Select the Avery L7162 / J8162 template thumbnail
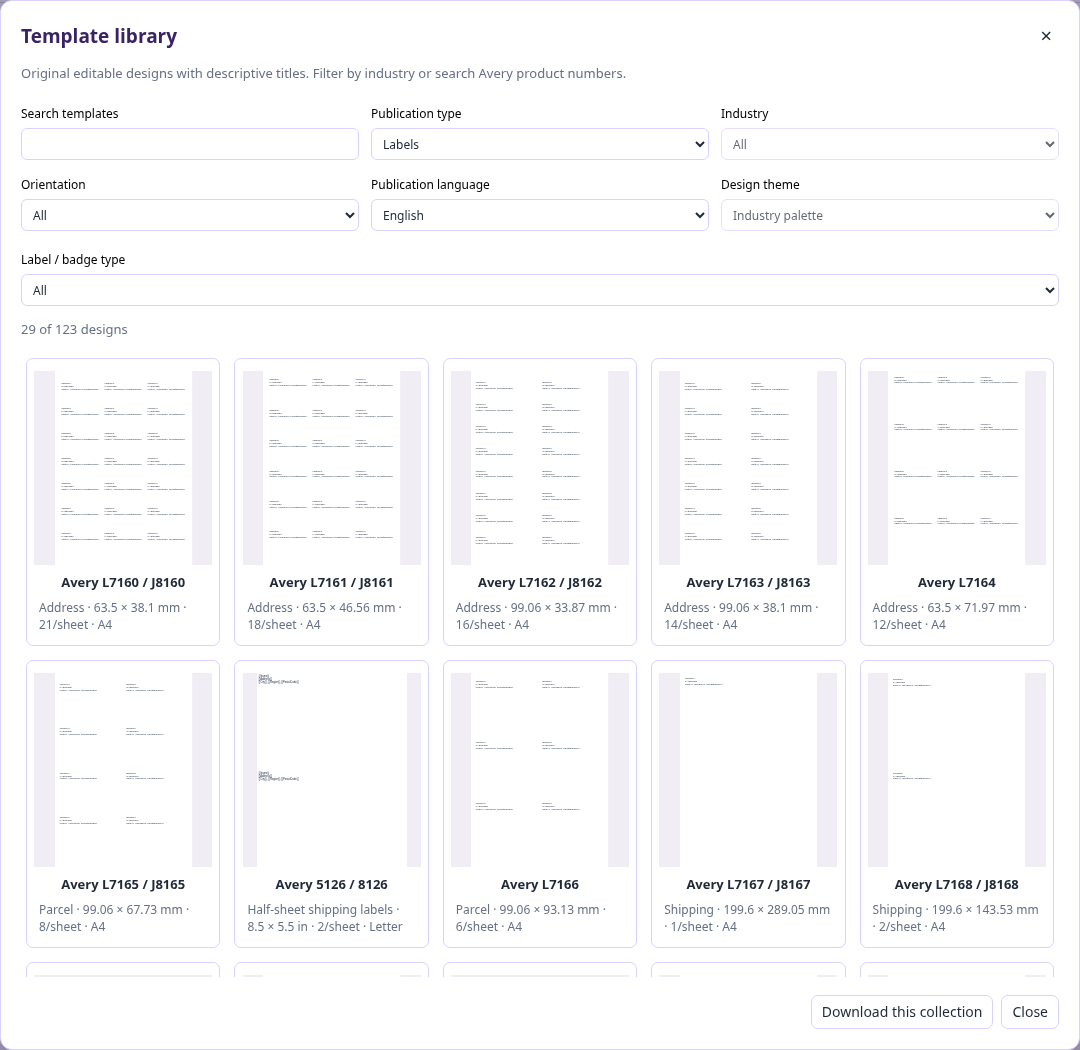Image resolution: width=1080 pixels, height=1050 pixels. pos(539,468)
